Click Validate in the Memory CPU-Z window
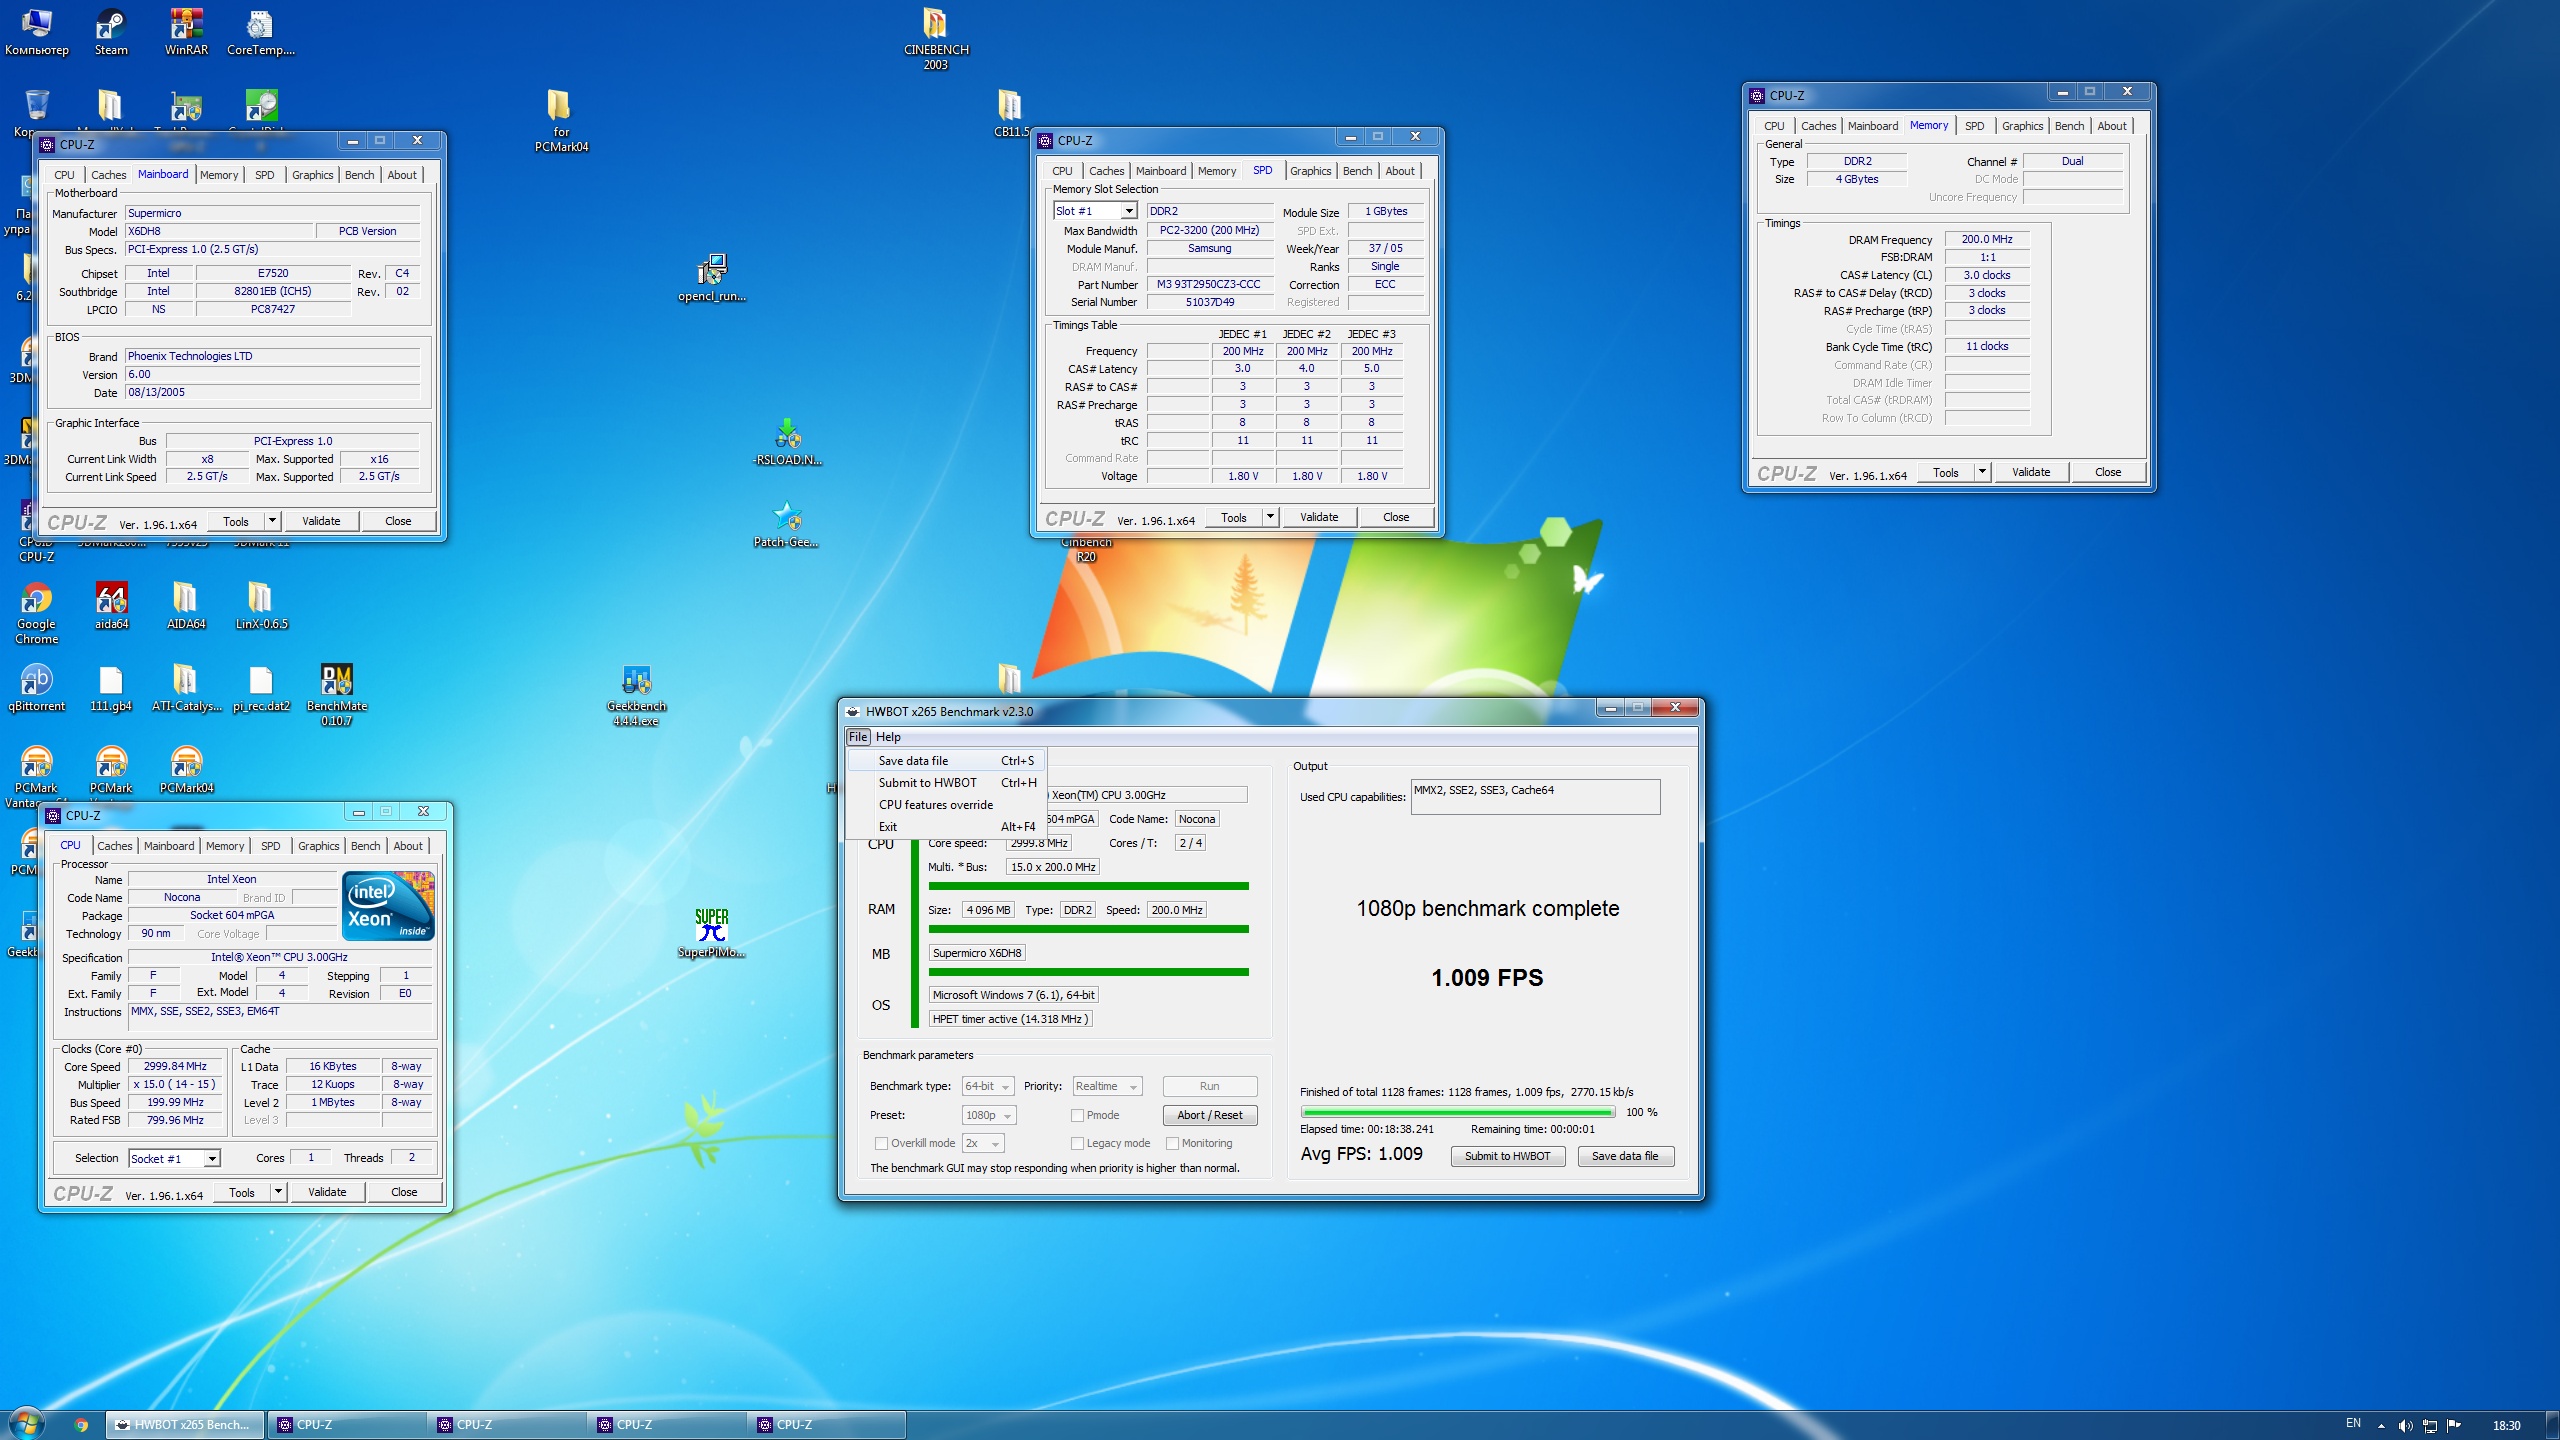This screenshot has width=2560, height=1440. coord(2030,472)
